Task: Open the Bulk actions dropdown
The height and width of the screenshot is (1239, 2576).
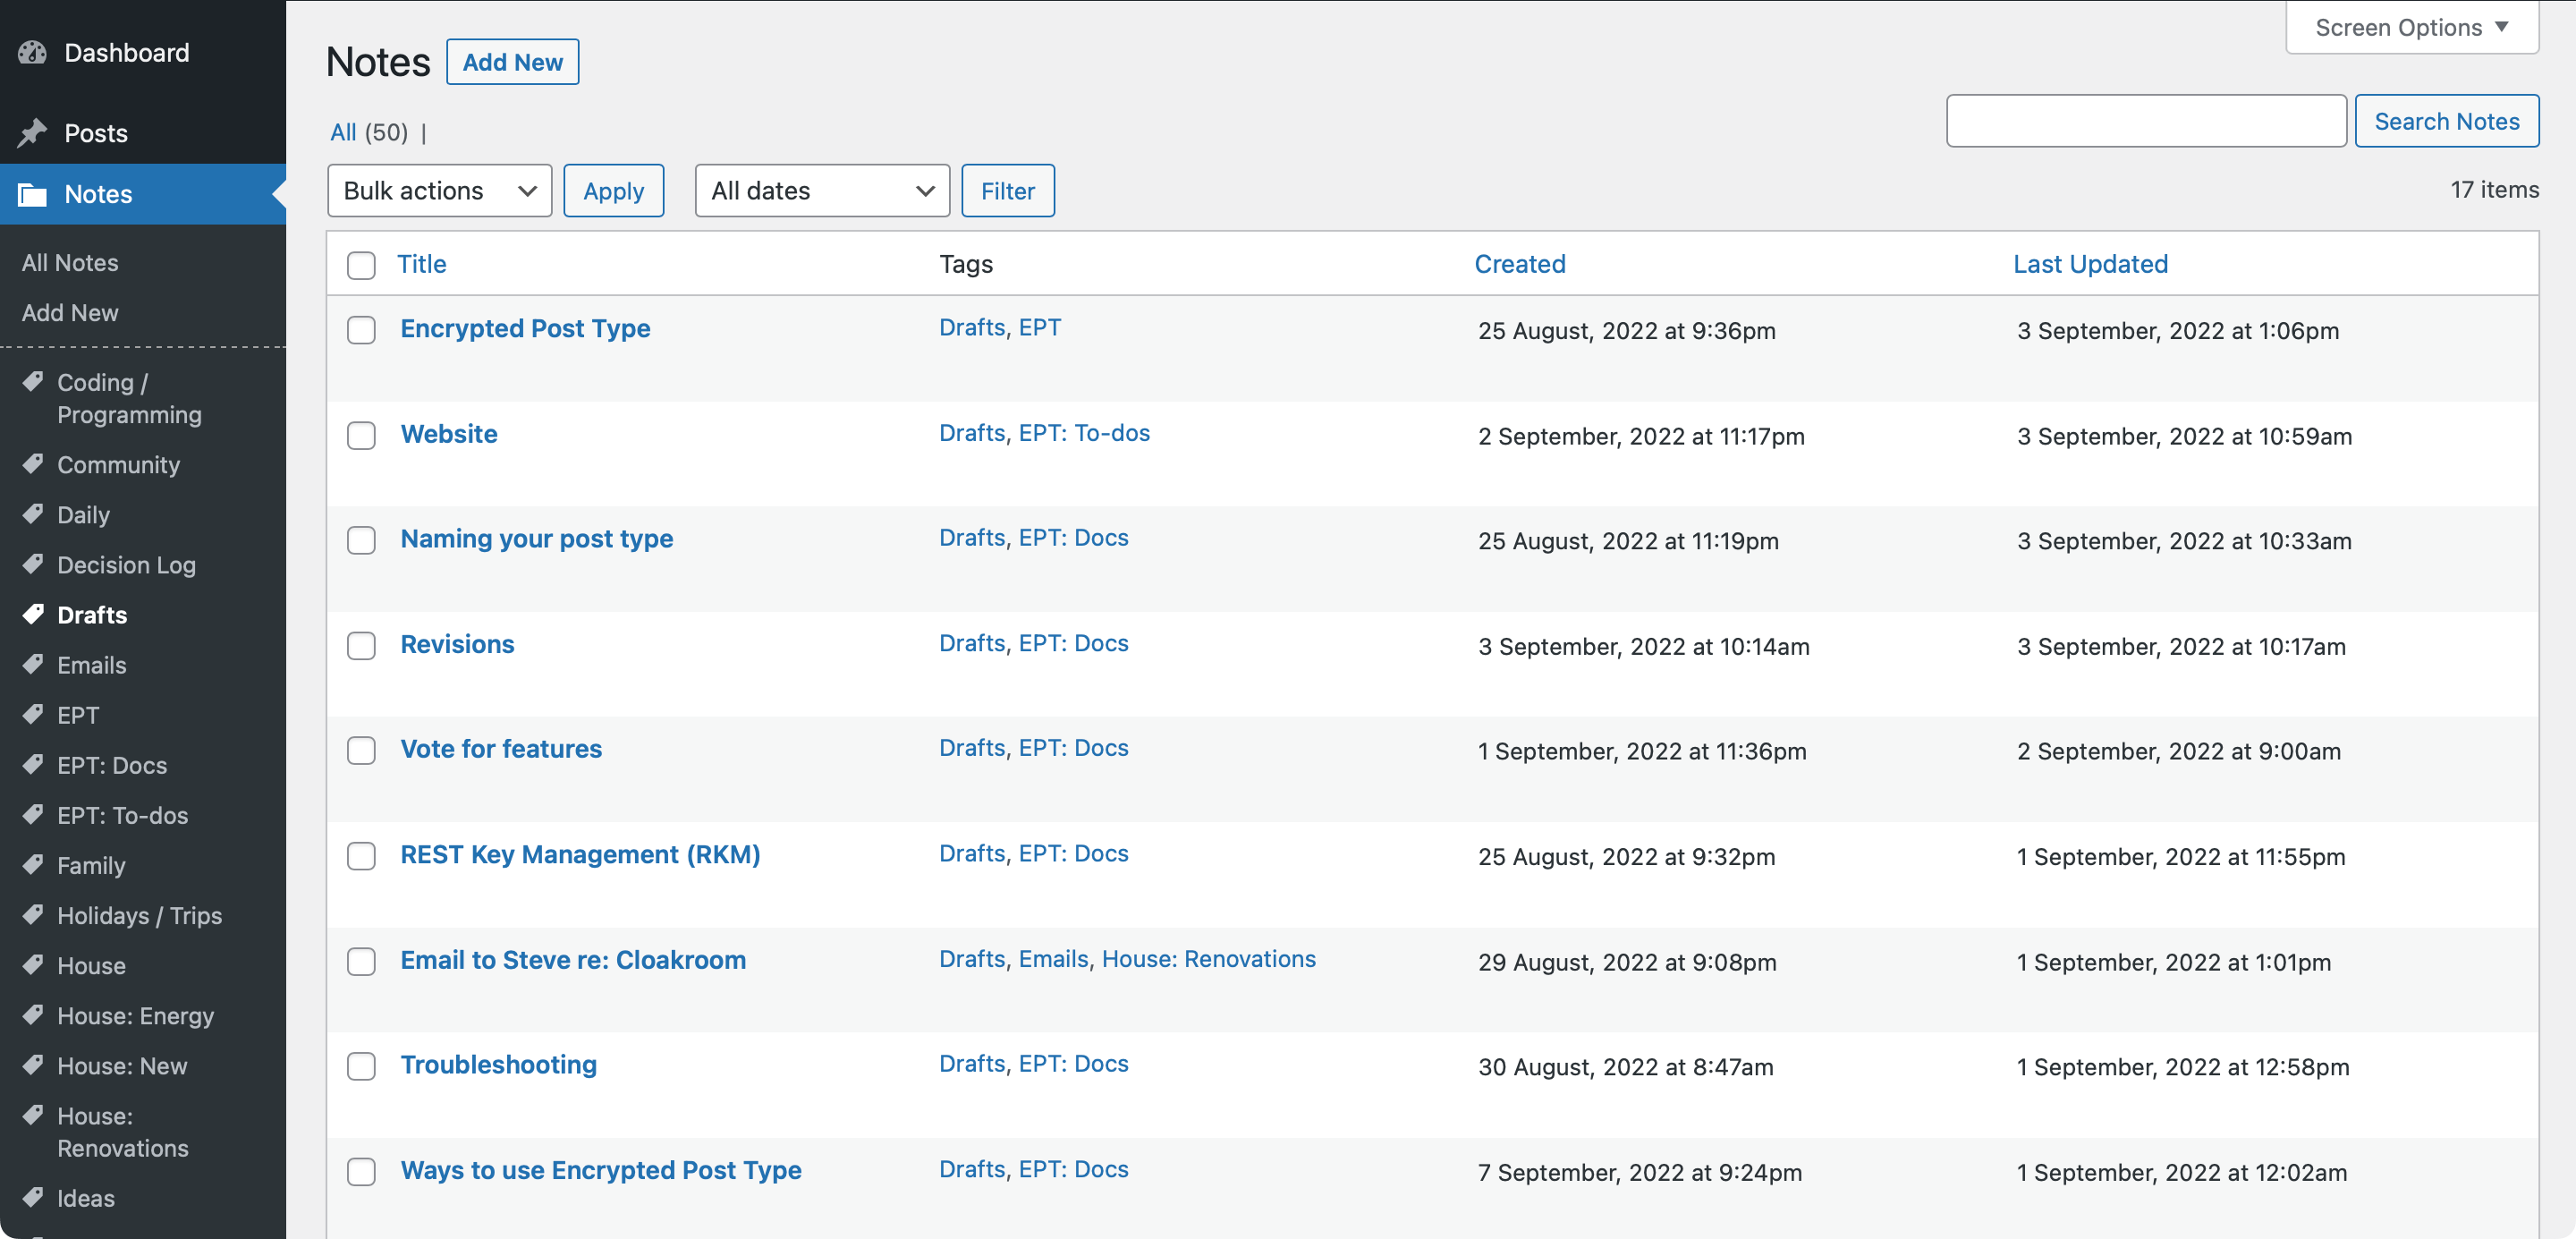Action: 439,191
